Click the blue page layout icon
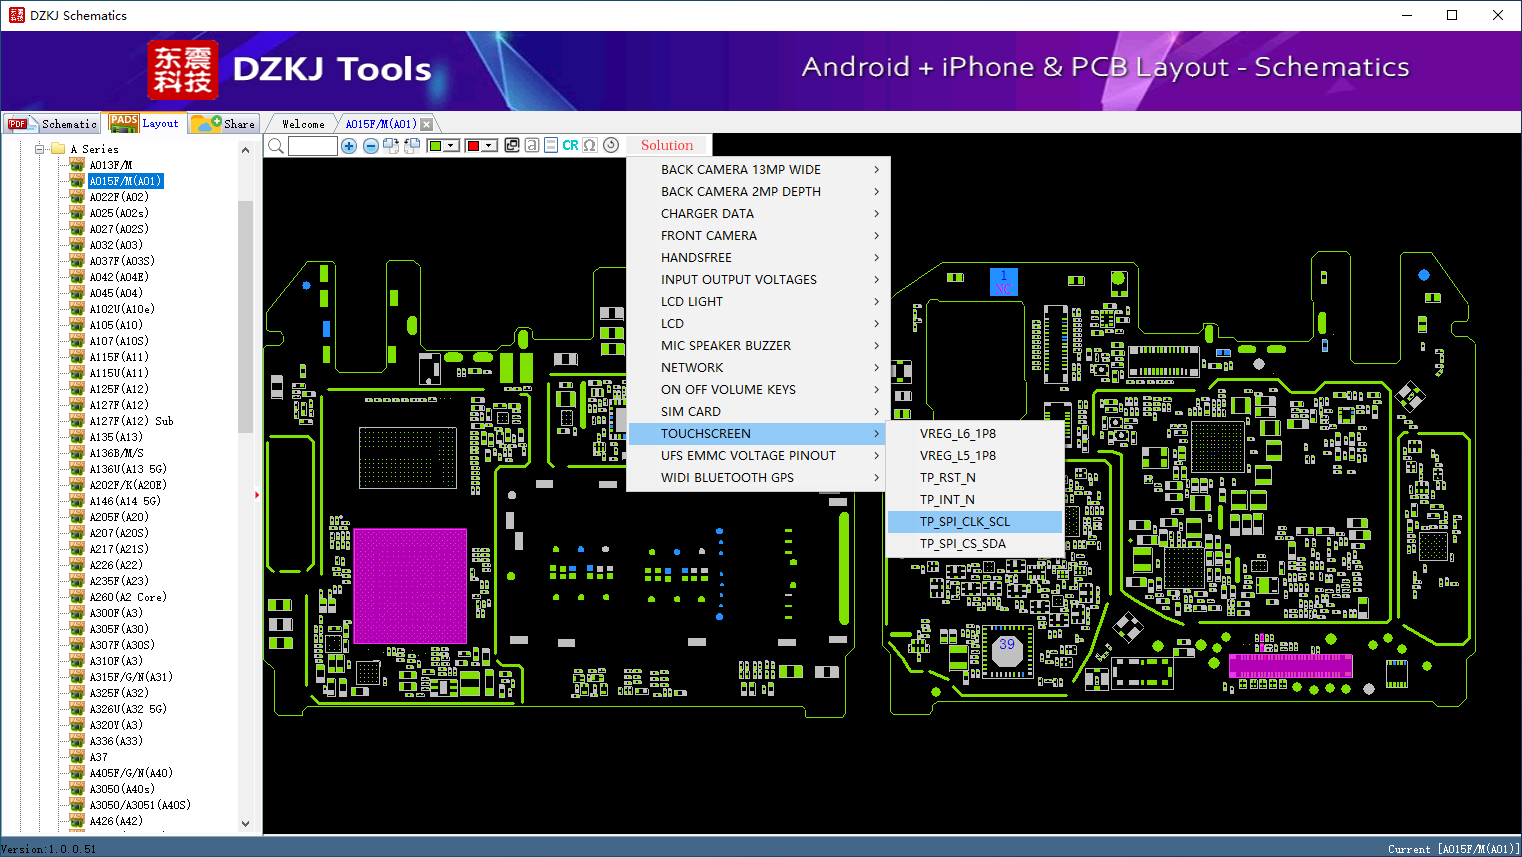This screenshot has width=1522, height=857. (x=551, y=145)
